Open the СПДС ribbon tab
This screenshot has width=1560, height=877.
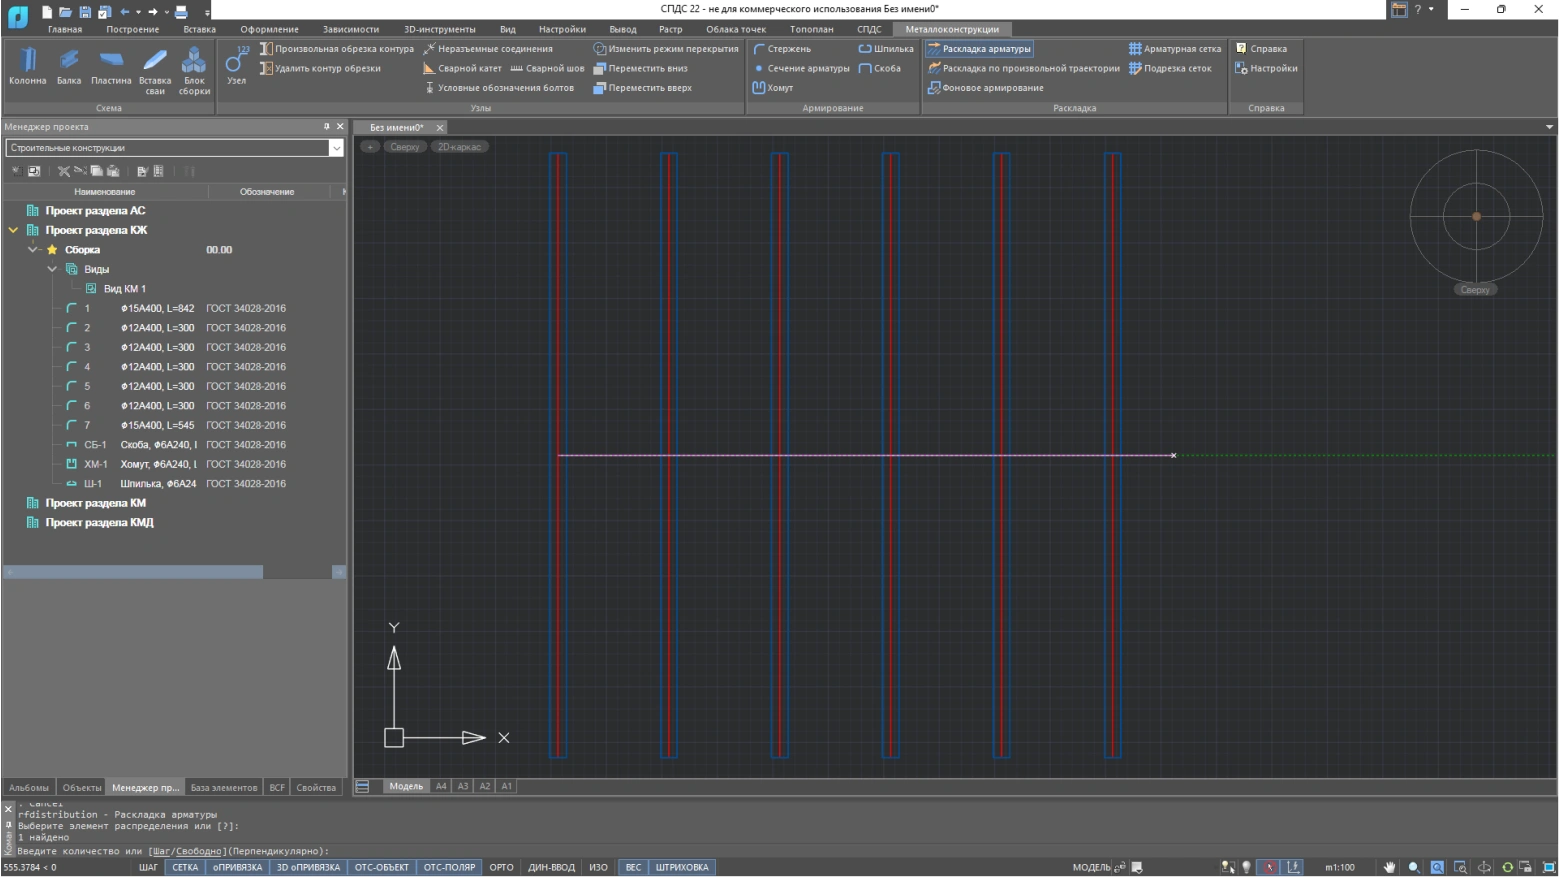click(868, 29)
